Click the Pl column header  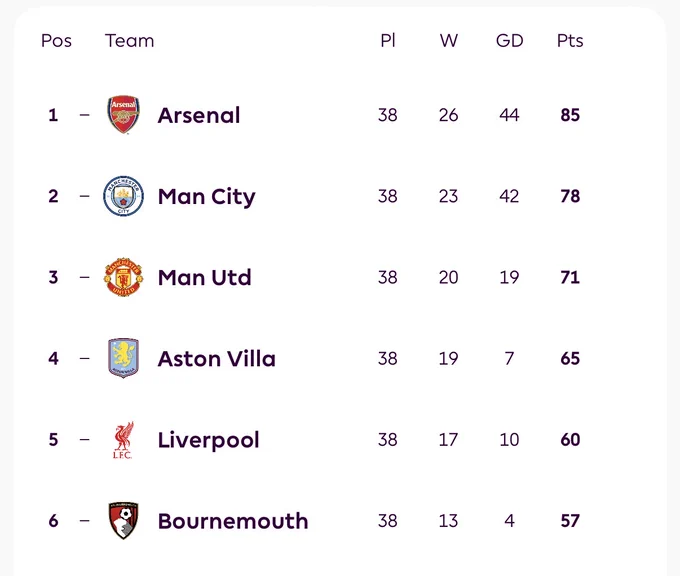[x=388, y=41]
